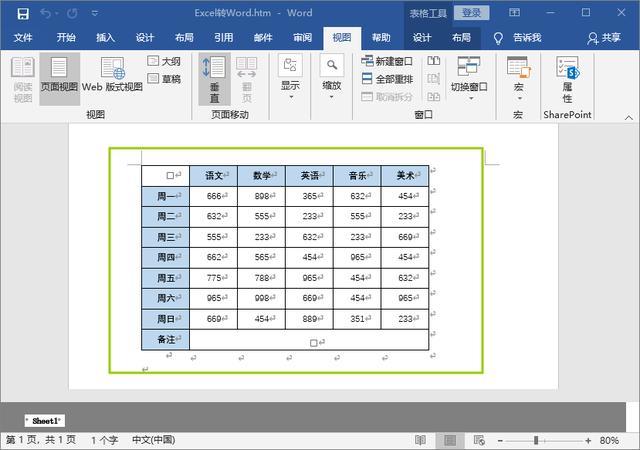
Task: Switch to Web 版式视图
Action: [x=112, y=75]
